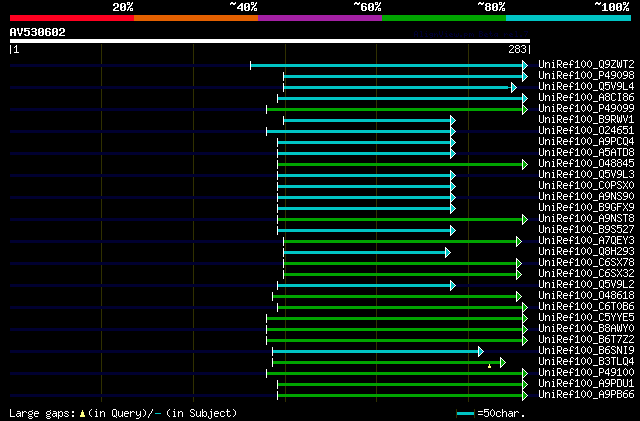Image resolution: width=640 pixels, height=421 pixels.
Task: Open hit UniRef100_A9NS90 label
Action: pyautogui.click(x=586, y=197)
